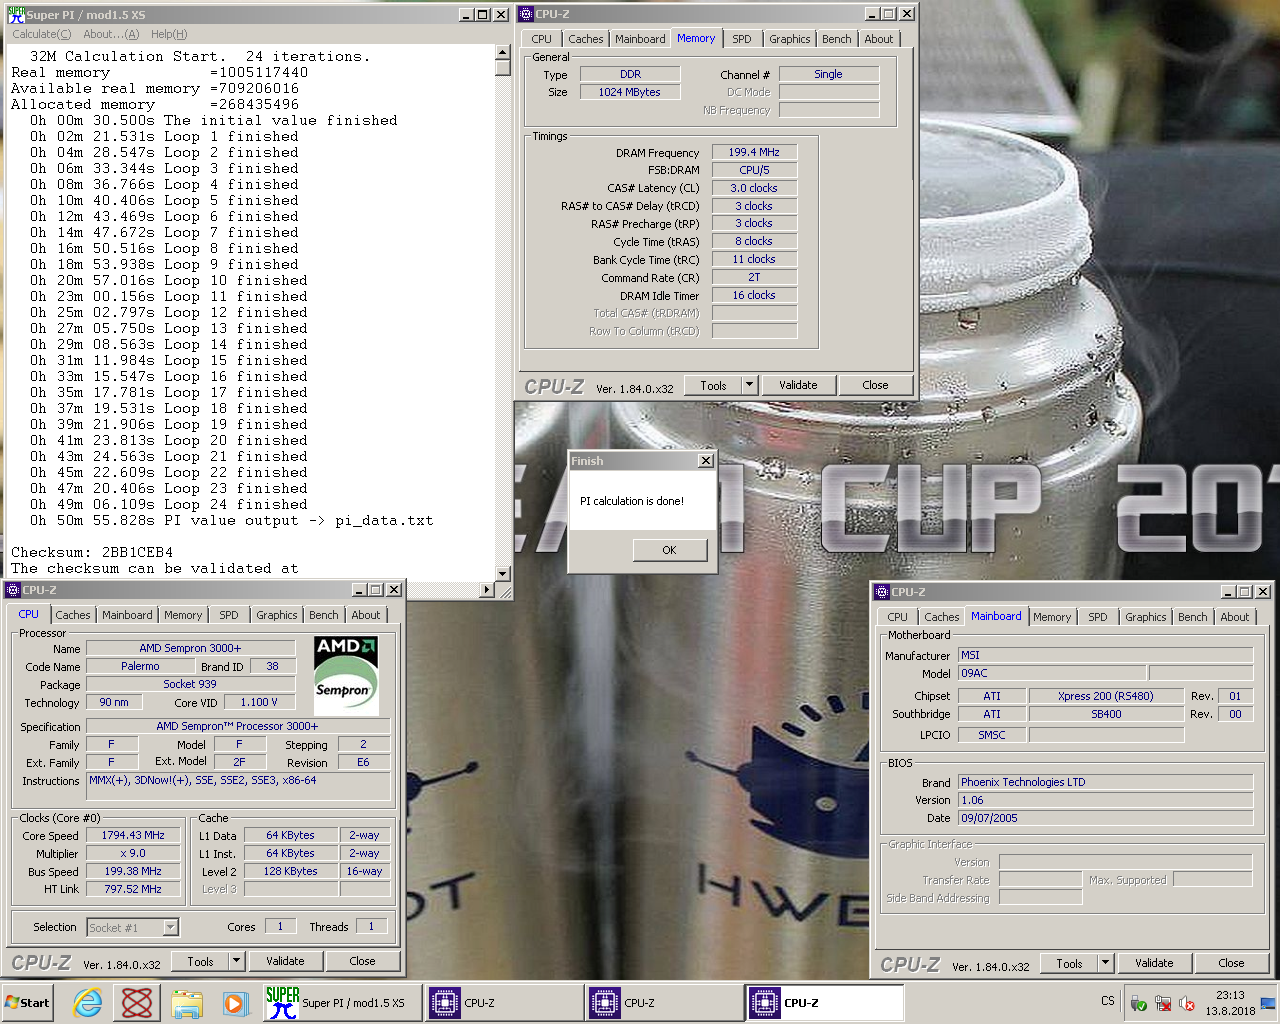Open CPU tab in Mainboard CPU-Z window
The height and width of the screenshot is (1024, 1280).
coord(897,617)
